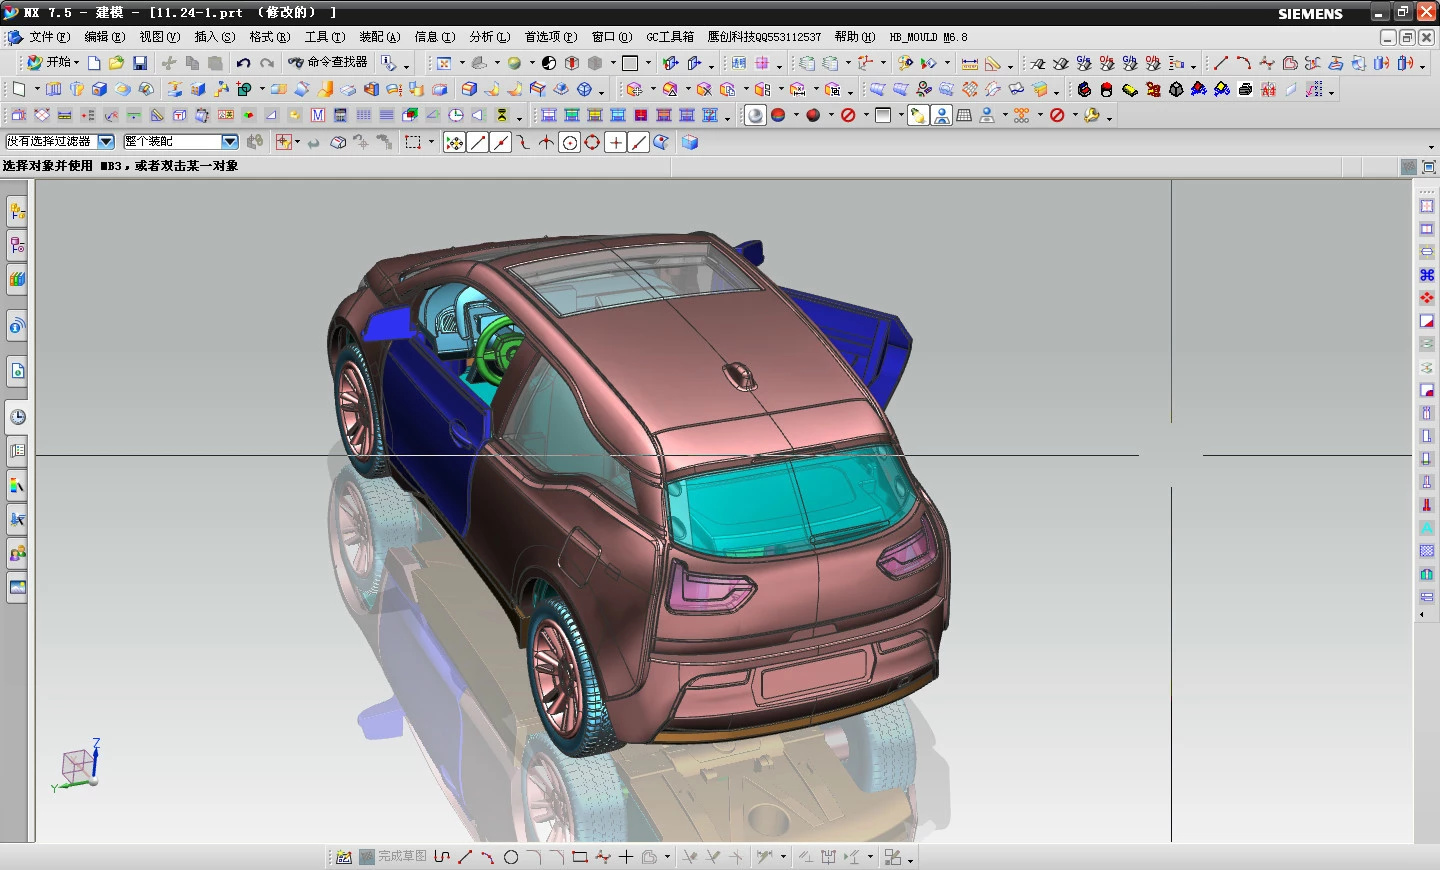Toggle the true shading sphere button
The width and height of the screenshot is (1440, 870).
755,115
